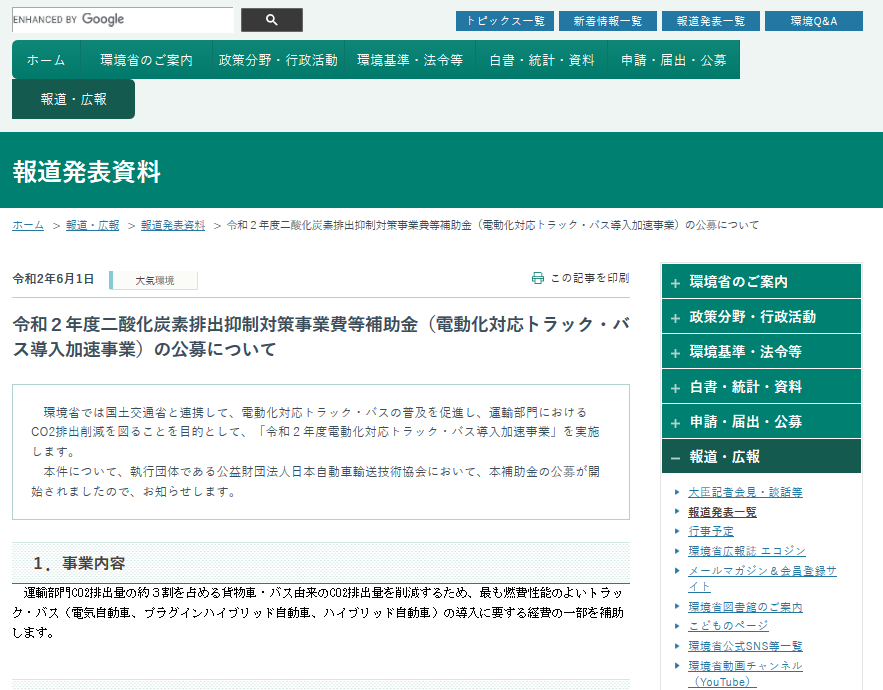This screenshot has width=883, height=690.
Task: Expand the 環境基準・法令等 sidebar section
Action: (761, 352)
